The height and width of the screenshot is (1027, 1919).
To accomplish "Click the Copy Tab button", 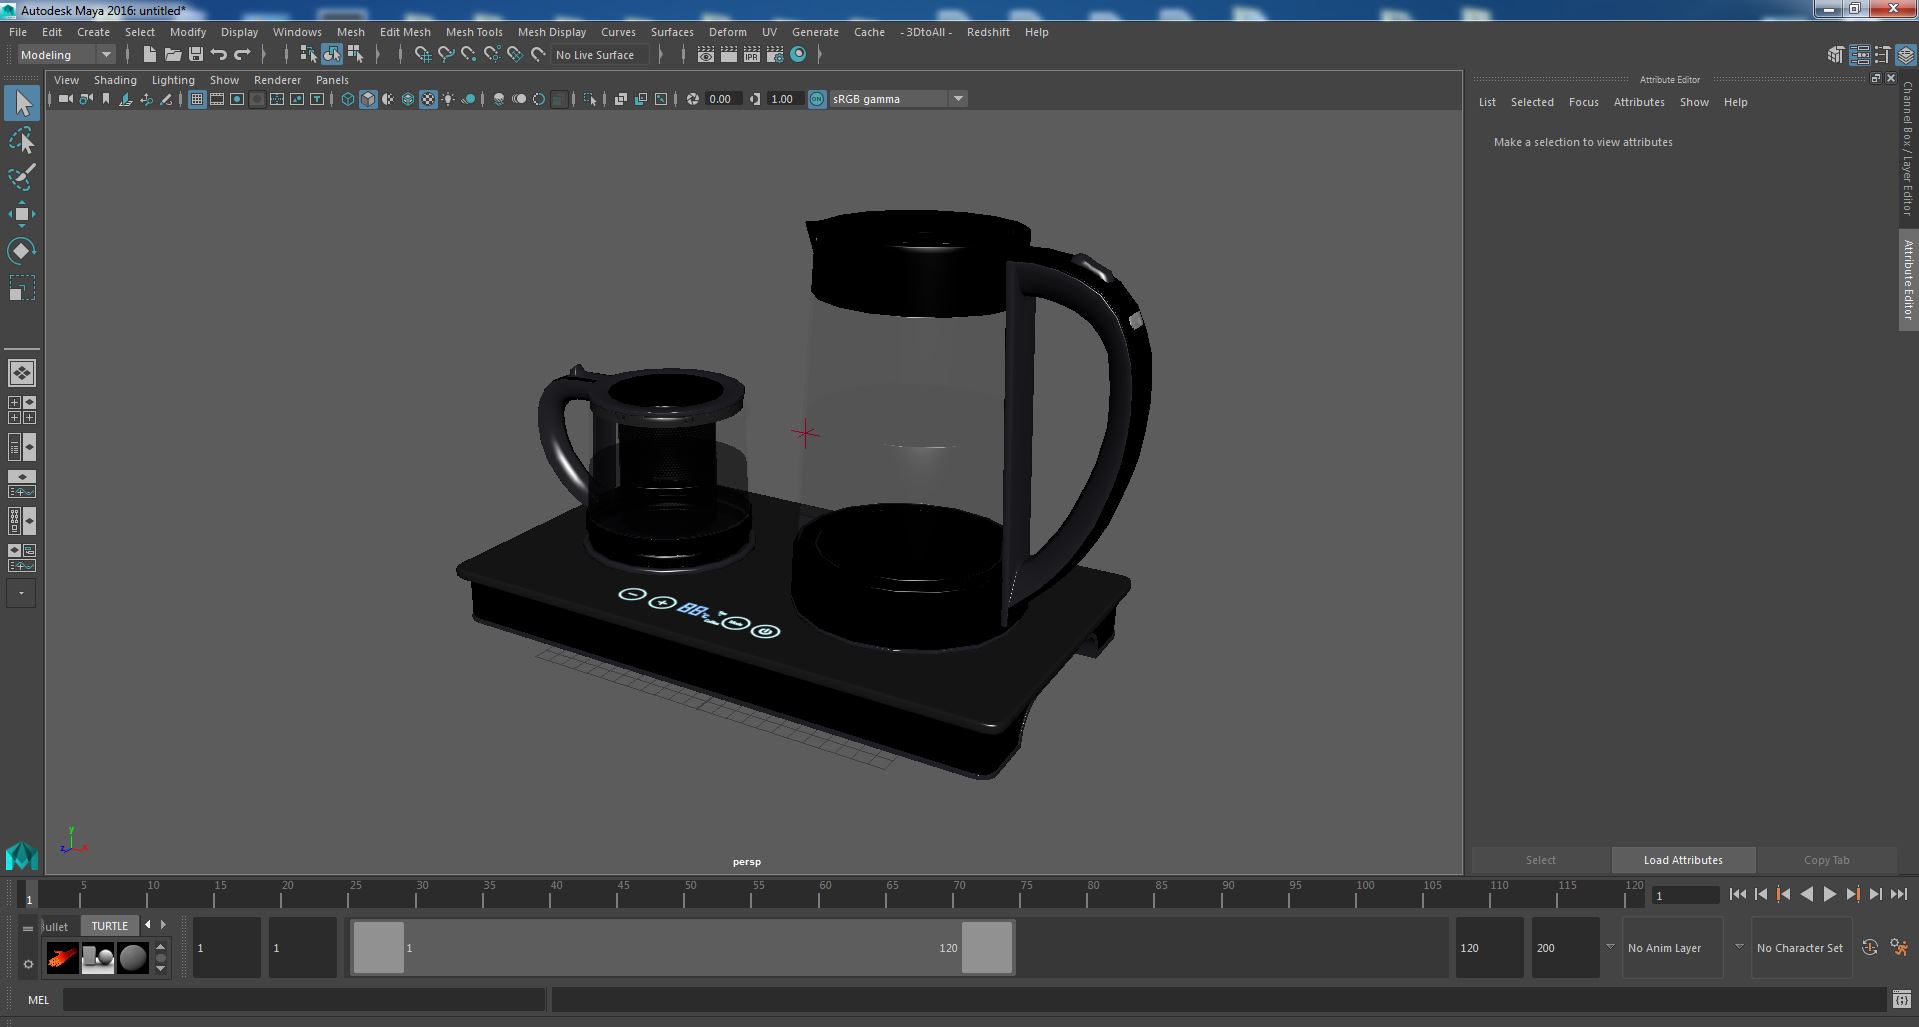I will [1826, 860].
